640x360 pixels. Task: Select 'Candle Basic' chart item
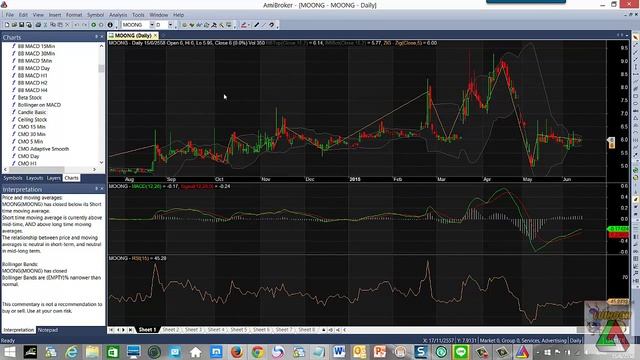[x=32, y=112]
